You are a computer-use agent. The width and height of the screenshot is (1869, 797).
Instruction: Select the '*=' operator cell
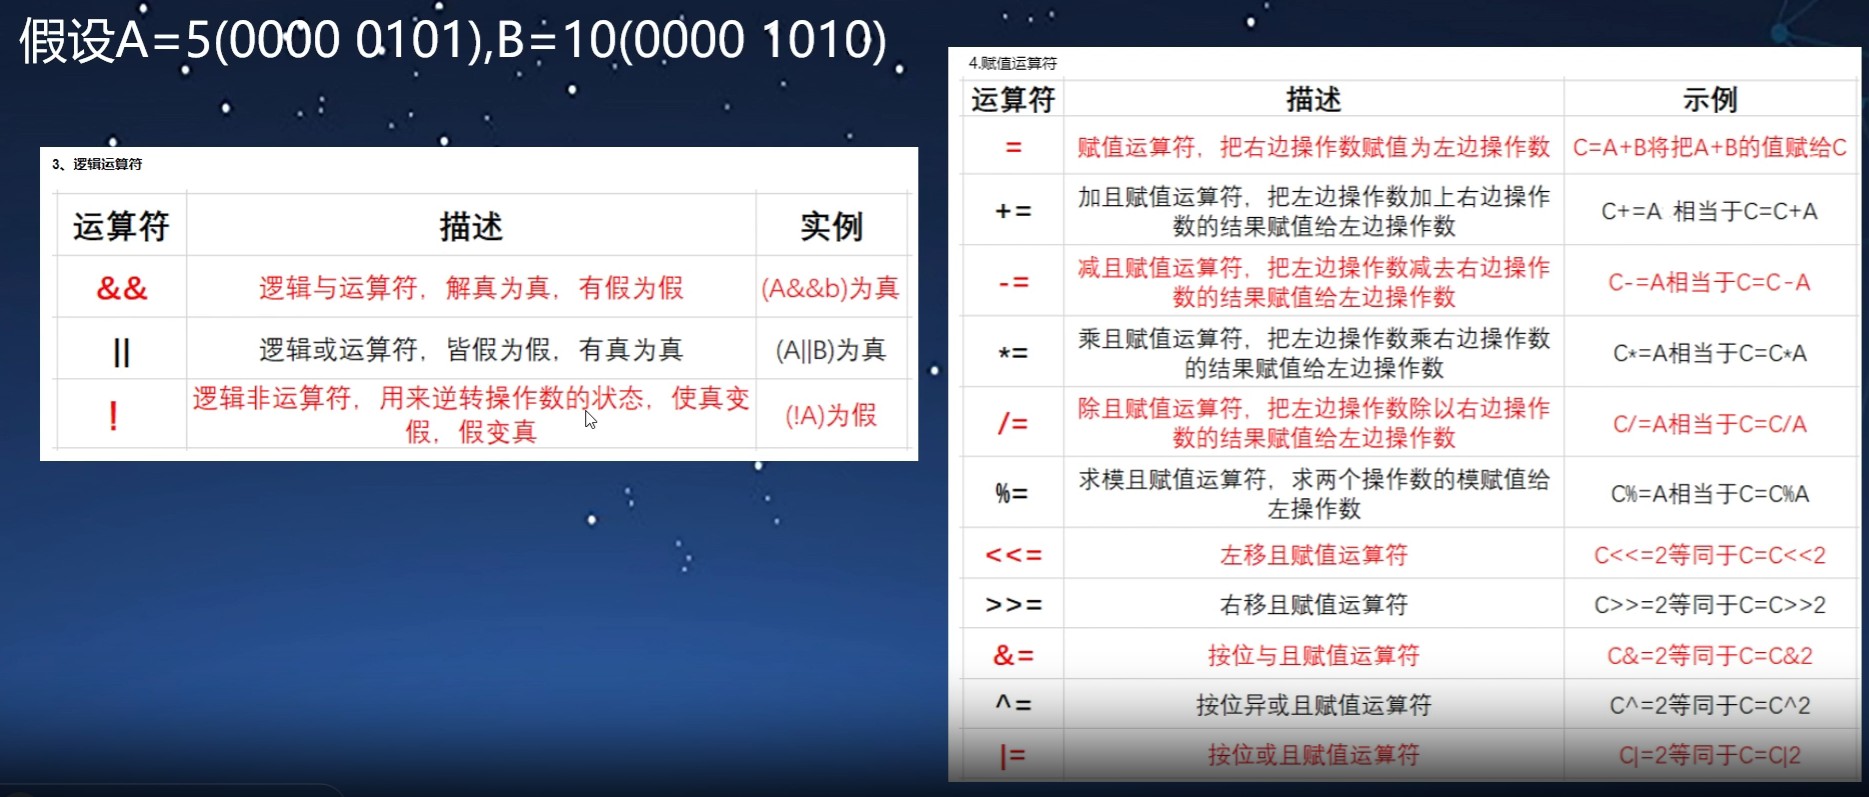[x=1013, y=354]
